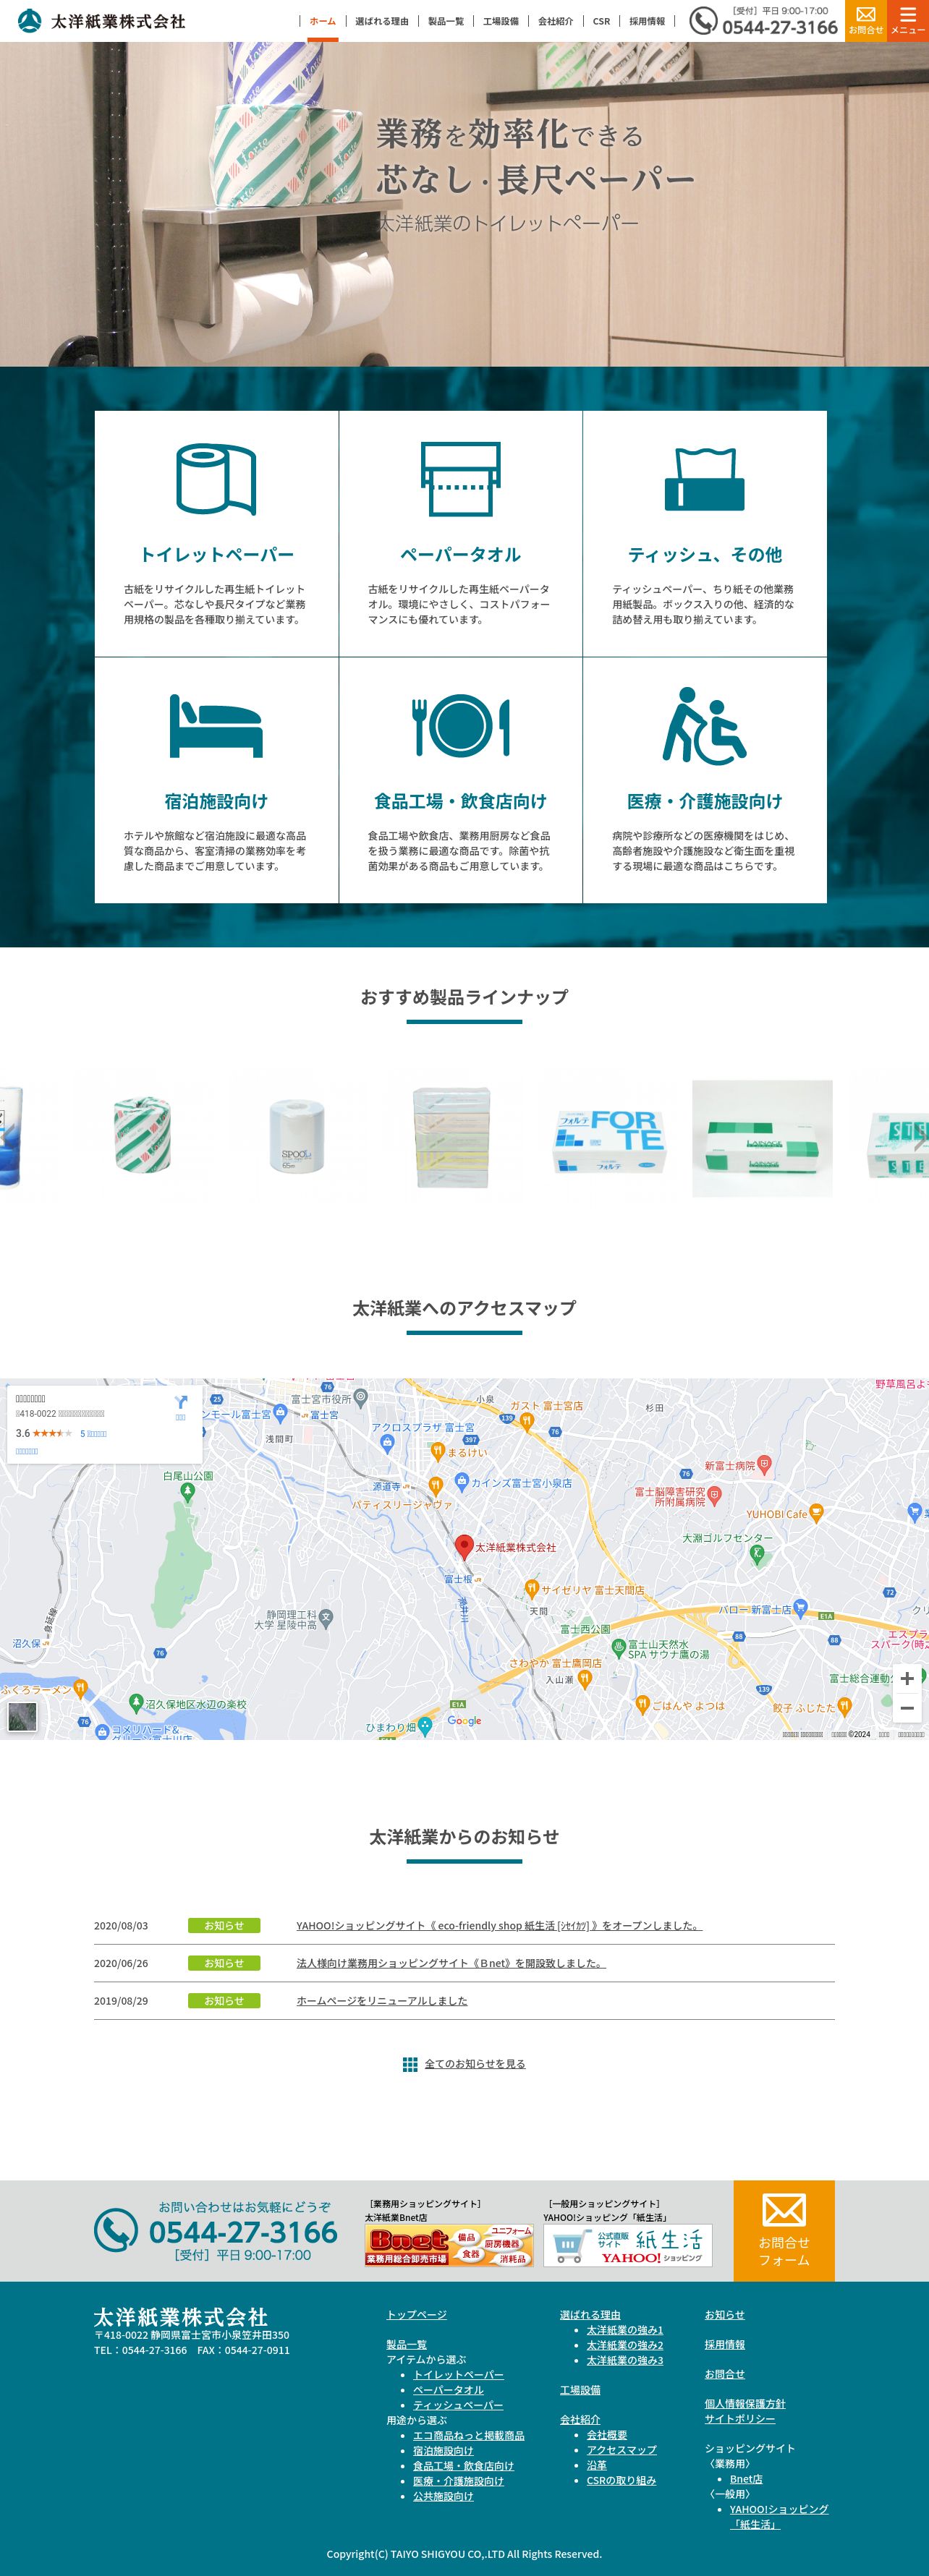Image resolution: width=929 pixels, height=2576 pixels.
Task: Open the 製品一覧 menu item
Action: click(446, 21)
